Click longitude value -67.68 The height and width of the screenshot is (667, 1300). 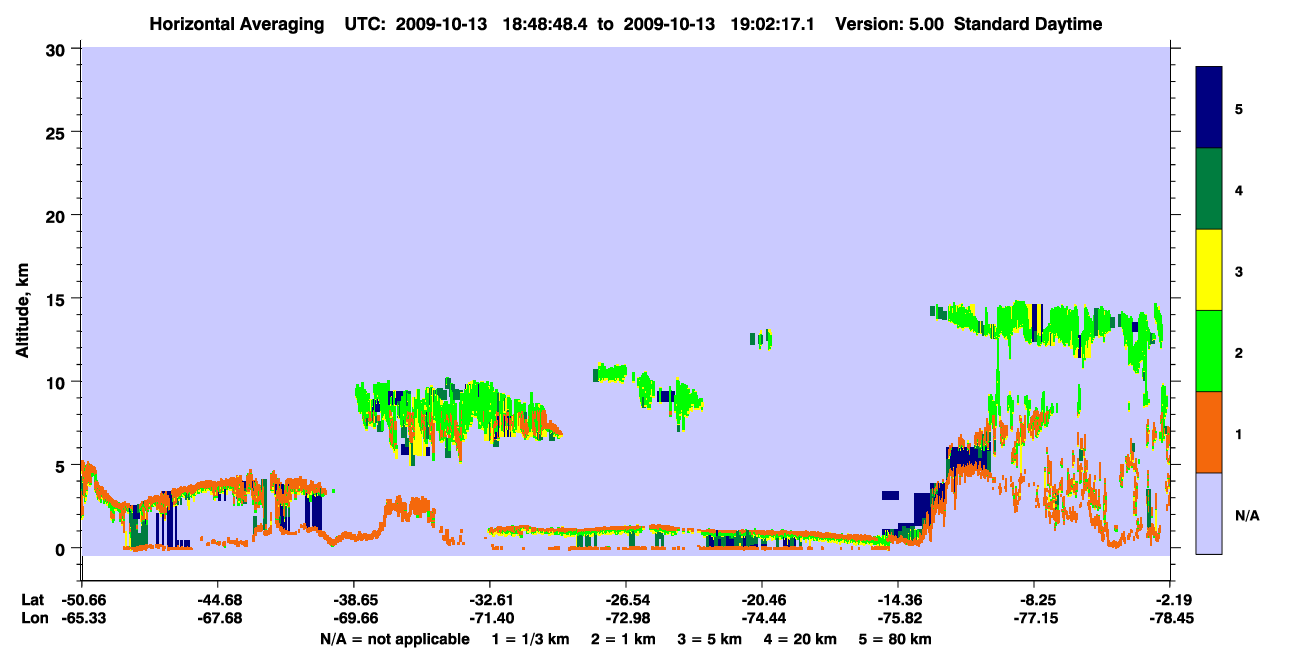pos(217,619)
